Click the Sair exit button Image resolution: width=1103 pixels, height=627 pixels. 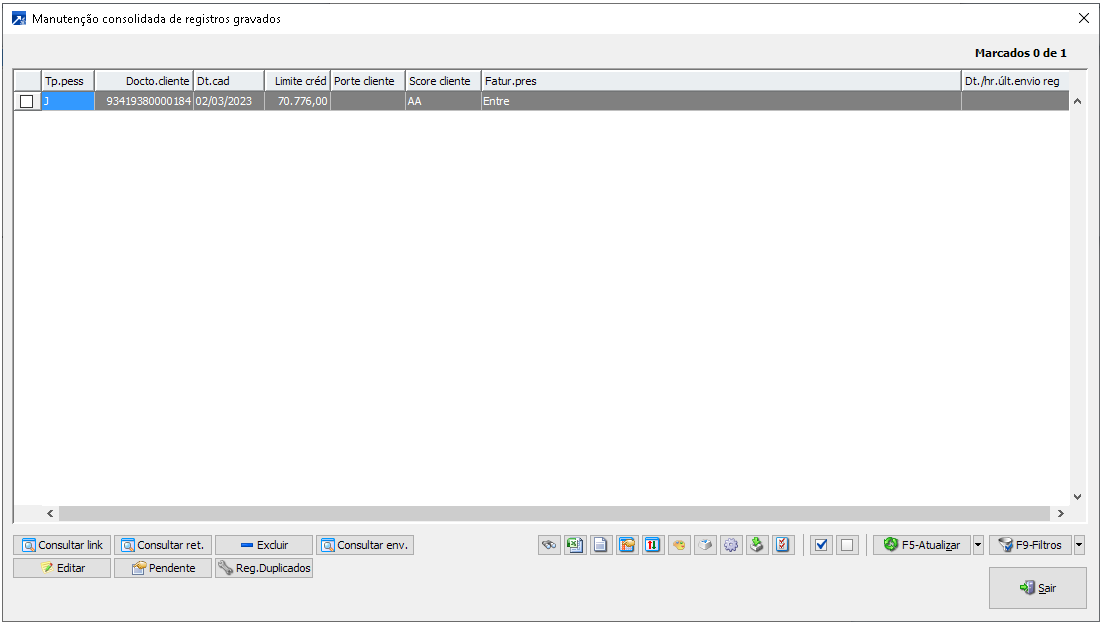pos(1038,588)
